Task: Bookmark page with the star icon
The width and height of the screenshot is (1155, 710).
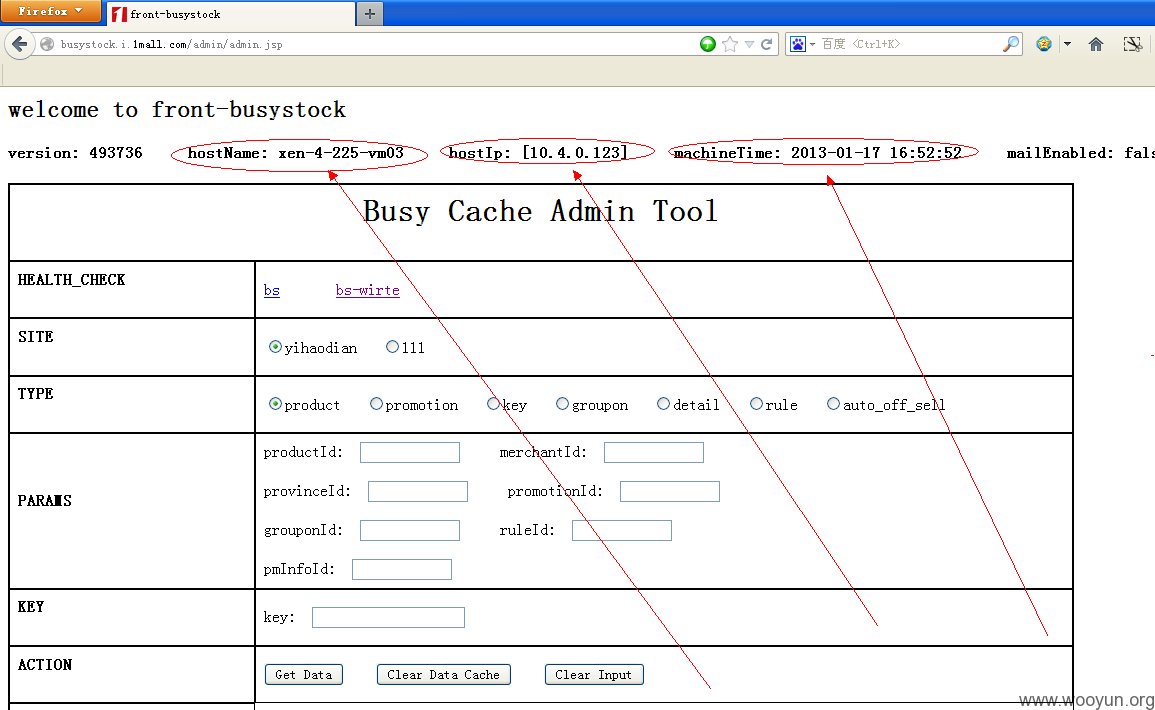Action: [730, 44]
